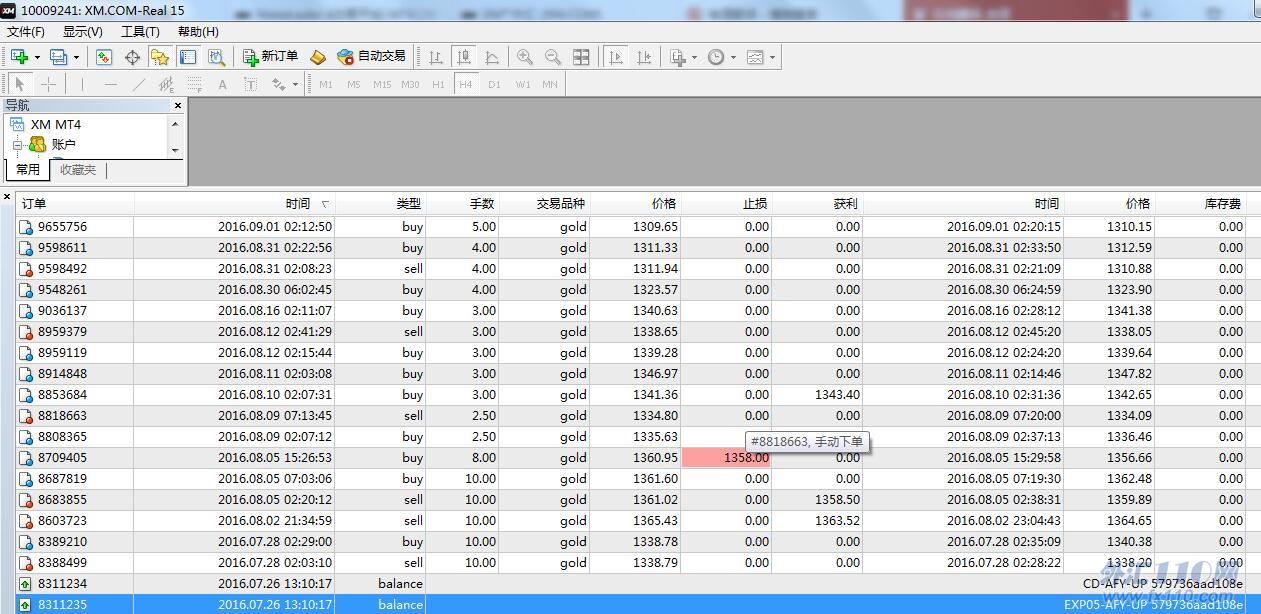Open the indicators list icon
The image size is (1261, 614).
[678, 57]
